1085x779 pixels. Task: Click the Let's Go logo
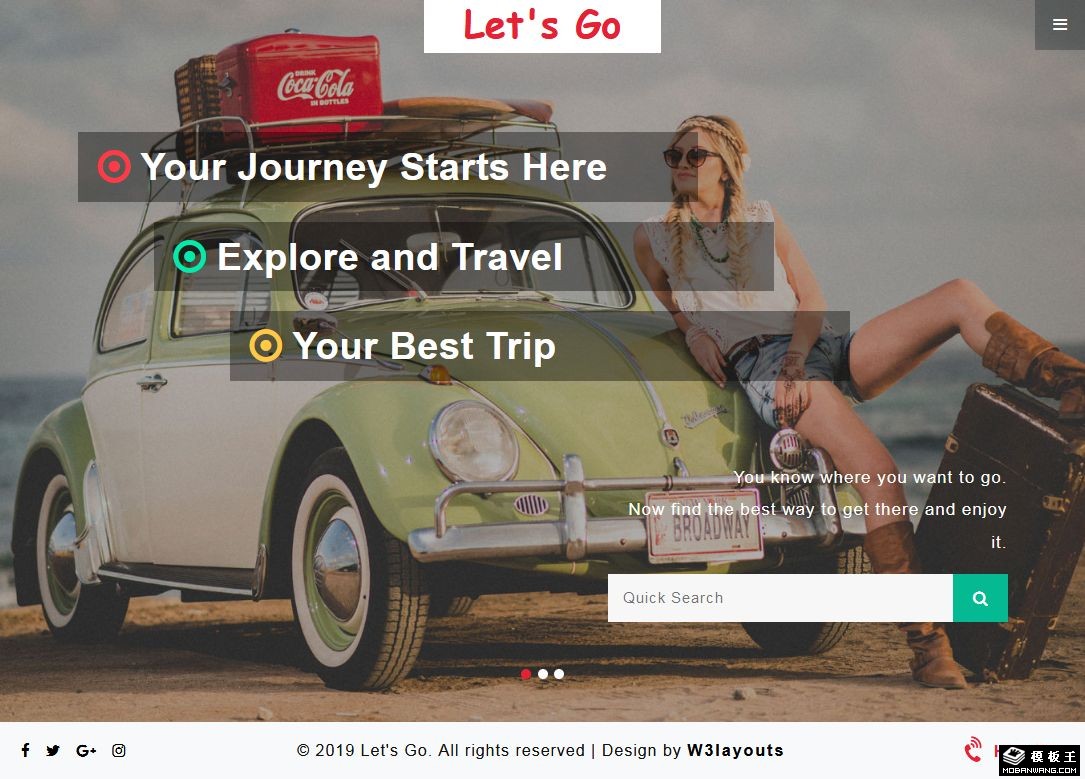point(542,26)
